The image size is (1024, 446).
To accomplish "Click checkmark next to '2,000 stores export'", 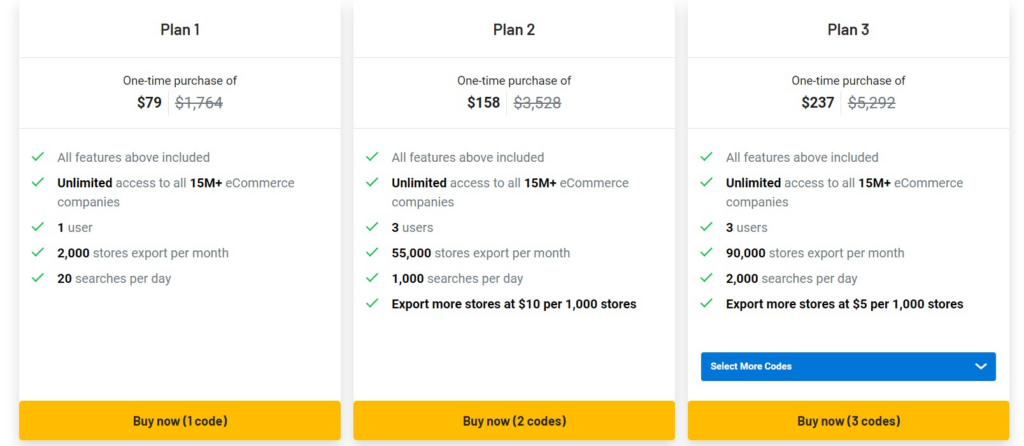I will pos(38,253).
